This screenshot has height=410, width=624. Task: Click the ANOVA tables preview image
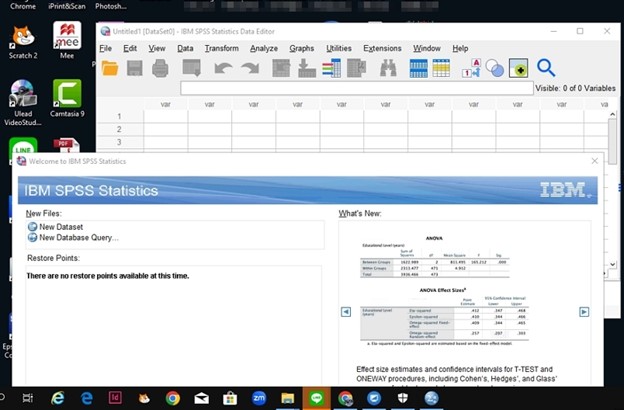tap(444, 291)
